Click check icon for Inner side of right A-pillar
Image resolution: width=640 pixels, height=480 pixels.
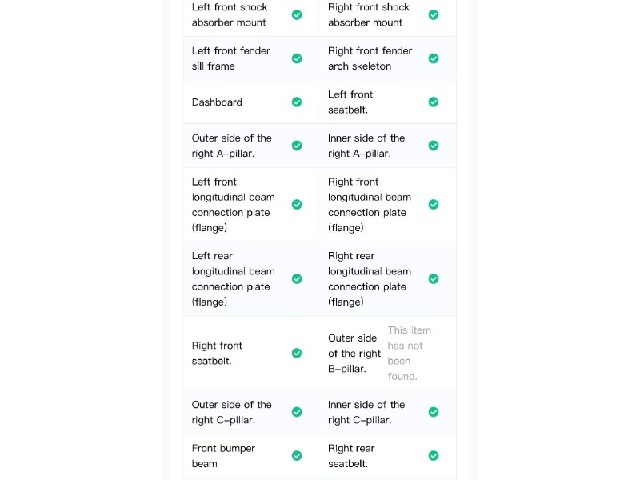(433, 146)
